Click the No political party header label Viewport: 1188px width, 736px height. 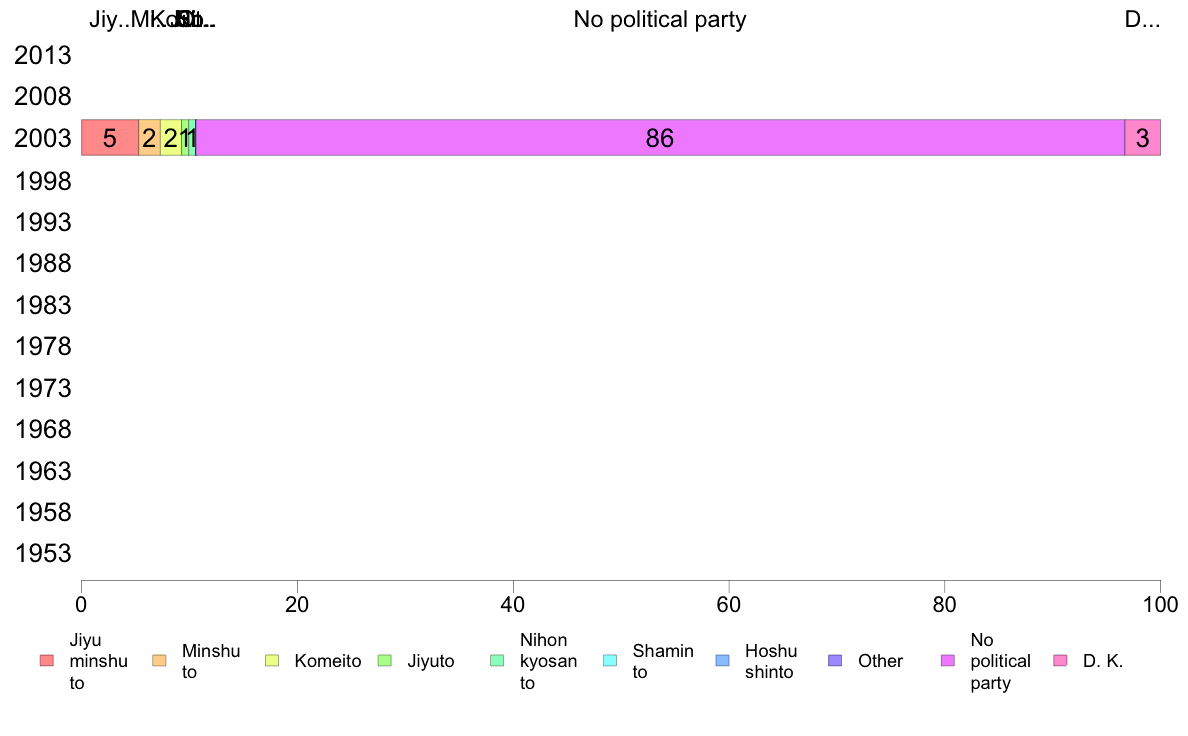click(x=660, y=19)
